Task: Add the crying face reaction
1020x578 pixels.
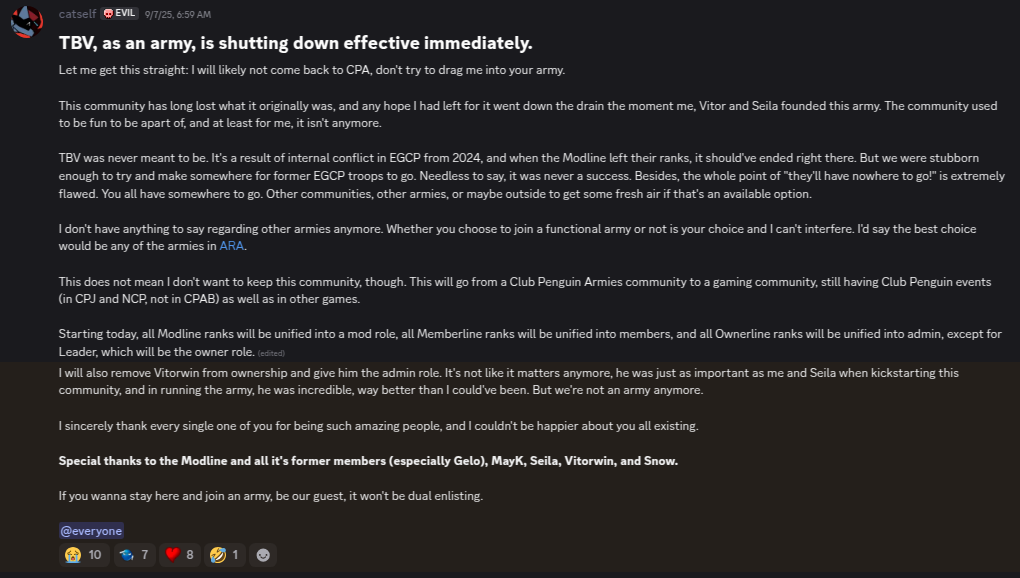Action: [83, 555]
